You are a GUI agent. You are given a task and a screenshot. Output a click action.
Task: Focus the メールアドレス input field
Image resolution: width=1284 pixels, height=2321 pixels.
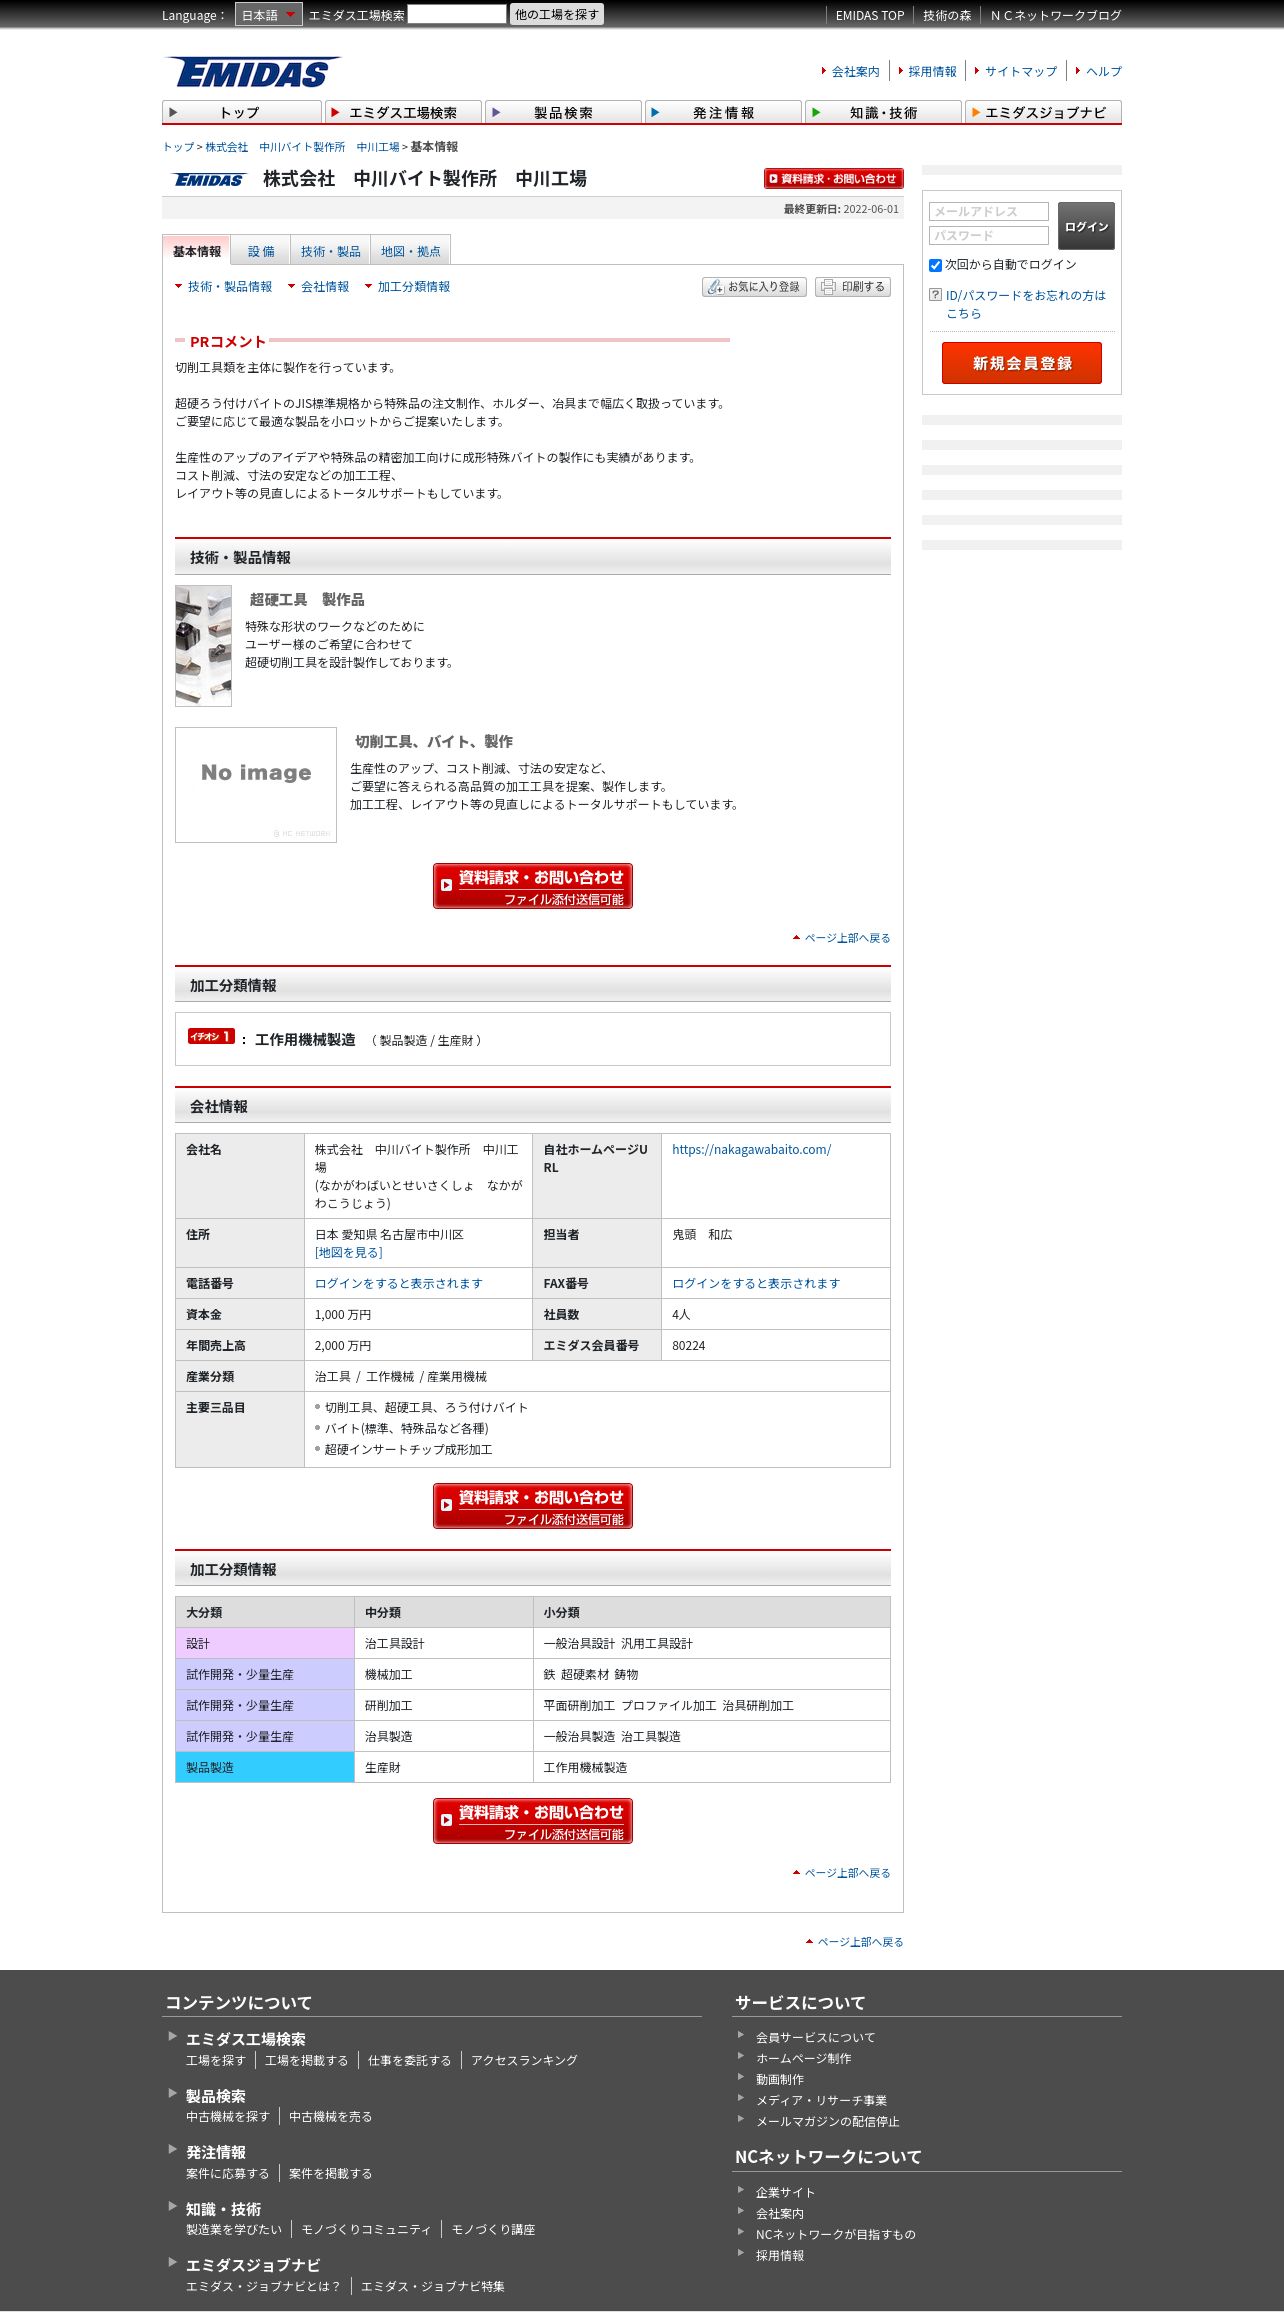click(x=989, y=211)
